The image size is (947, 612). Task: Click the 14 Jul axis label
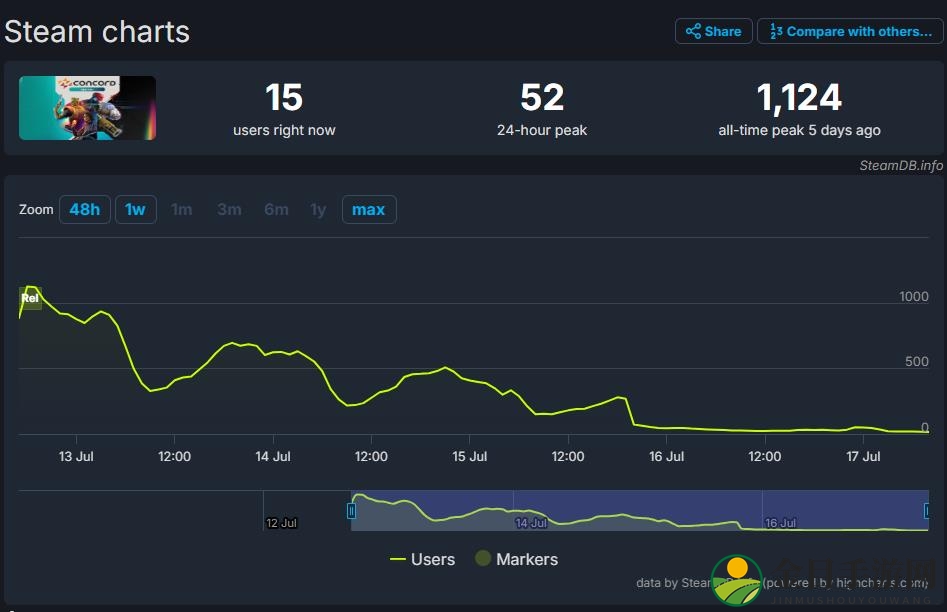pyautogui.click(x=273, y=456)
